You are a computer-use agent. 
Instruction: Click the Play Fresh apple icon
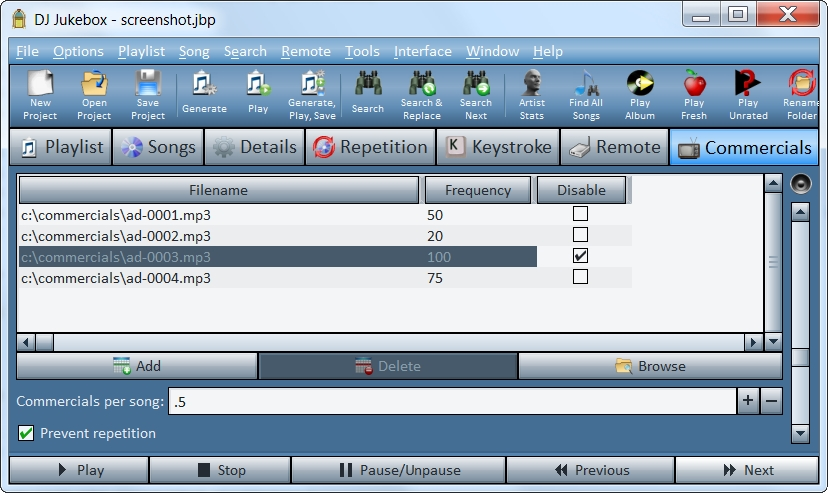[x=694, y=83]
